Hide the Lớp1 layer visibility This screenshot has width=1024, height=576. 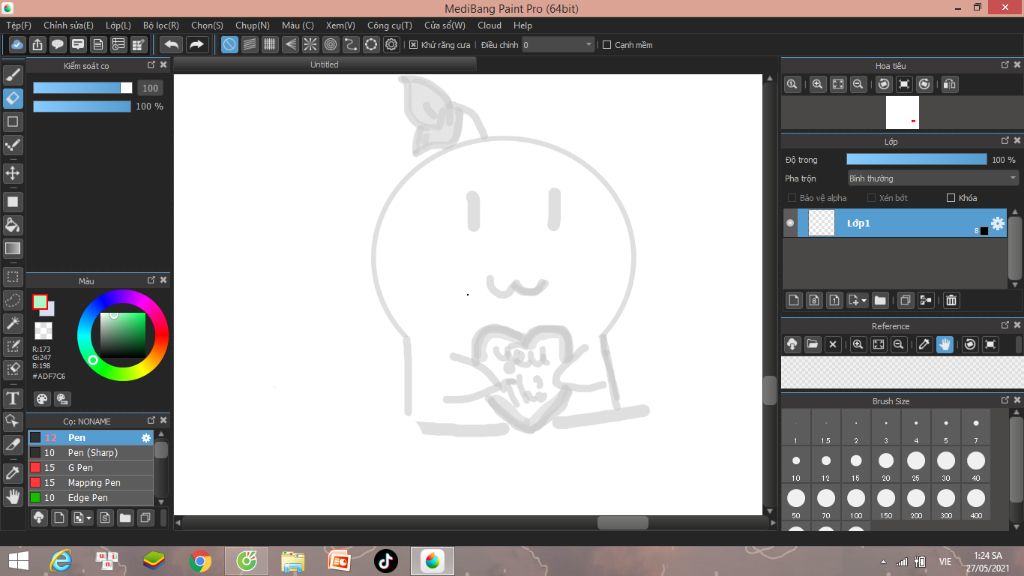pos(790,223)
